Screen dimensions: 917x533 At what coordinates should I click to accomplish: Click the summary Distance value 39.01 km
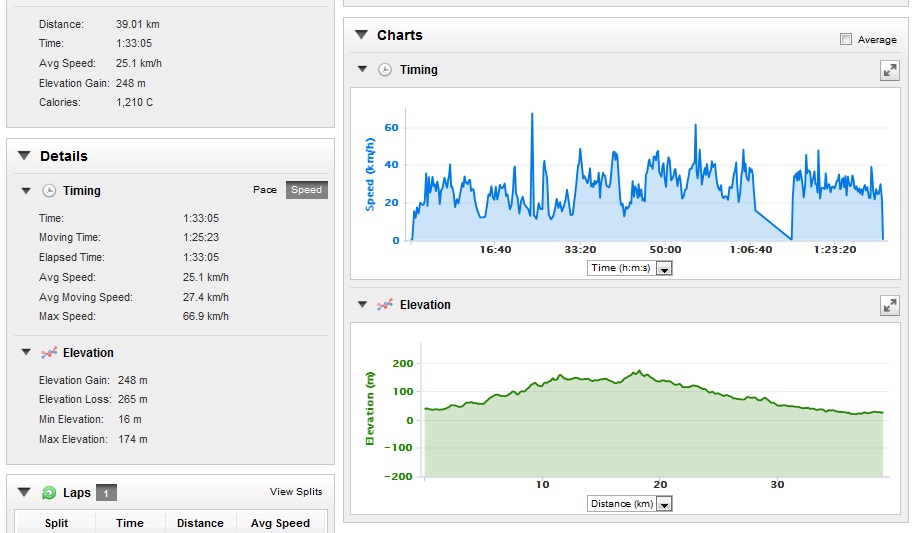137,25
